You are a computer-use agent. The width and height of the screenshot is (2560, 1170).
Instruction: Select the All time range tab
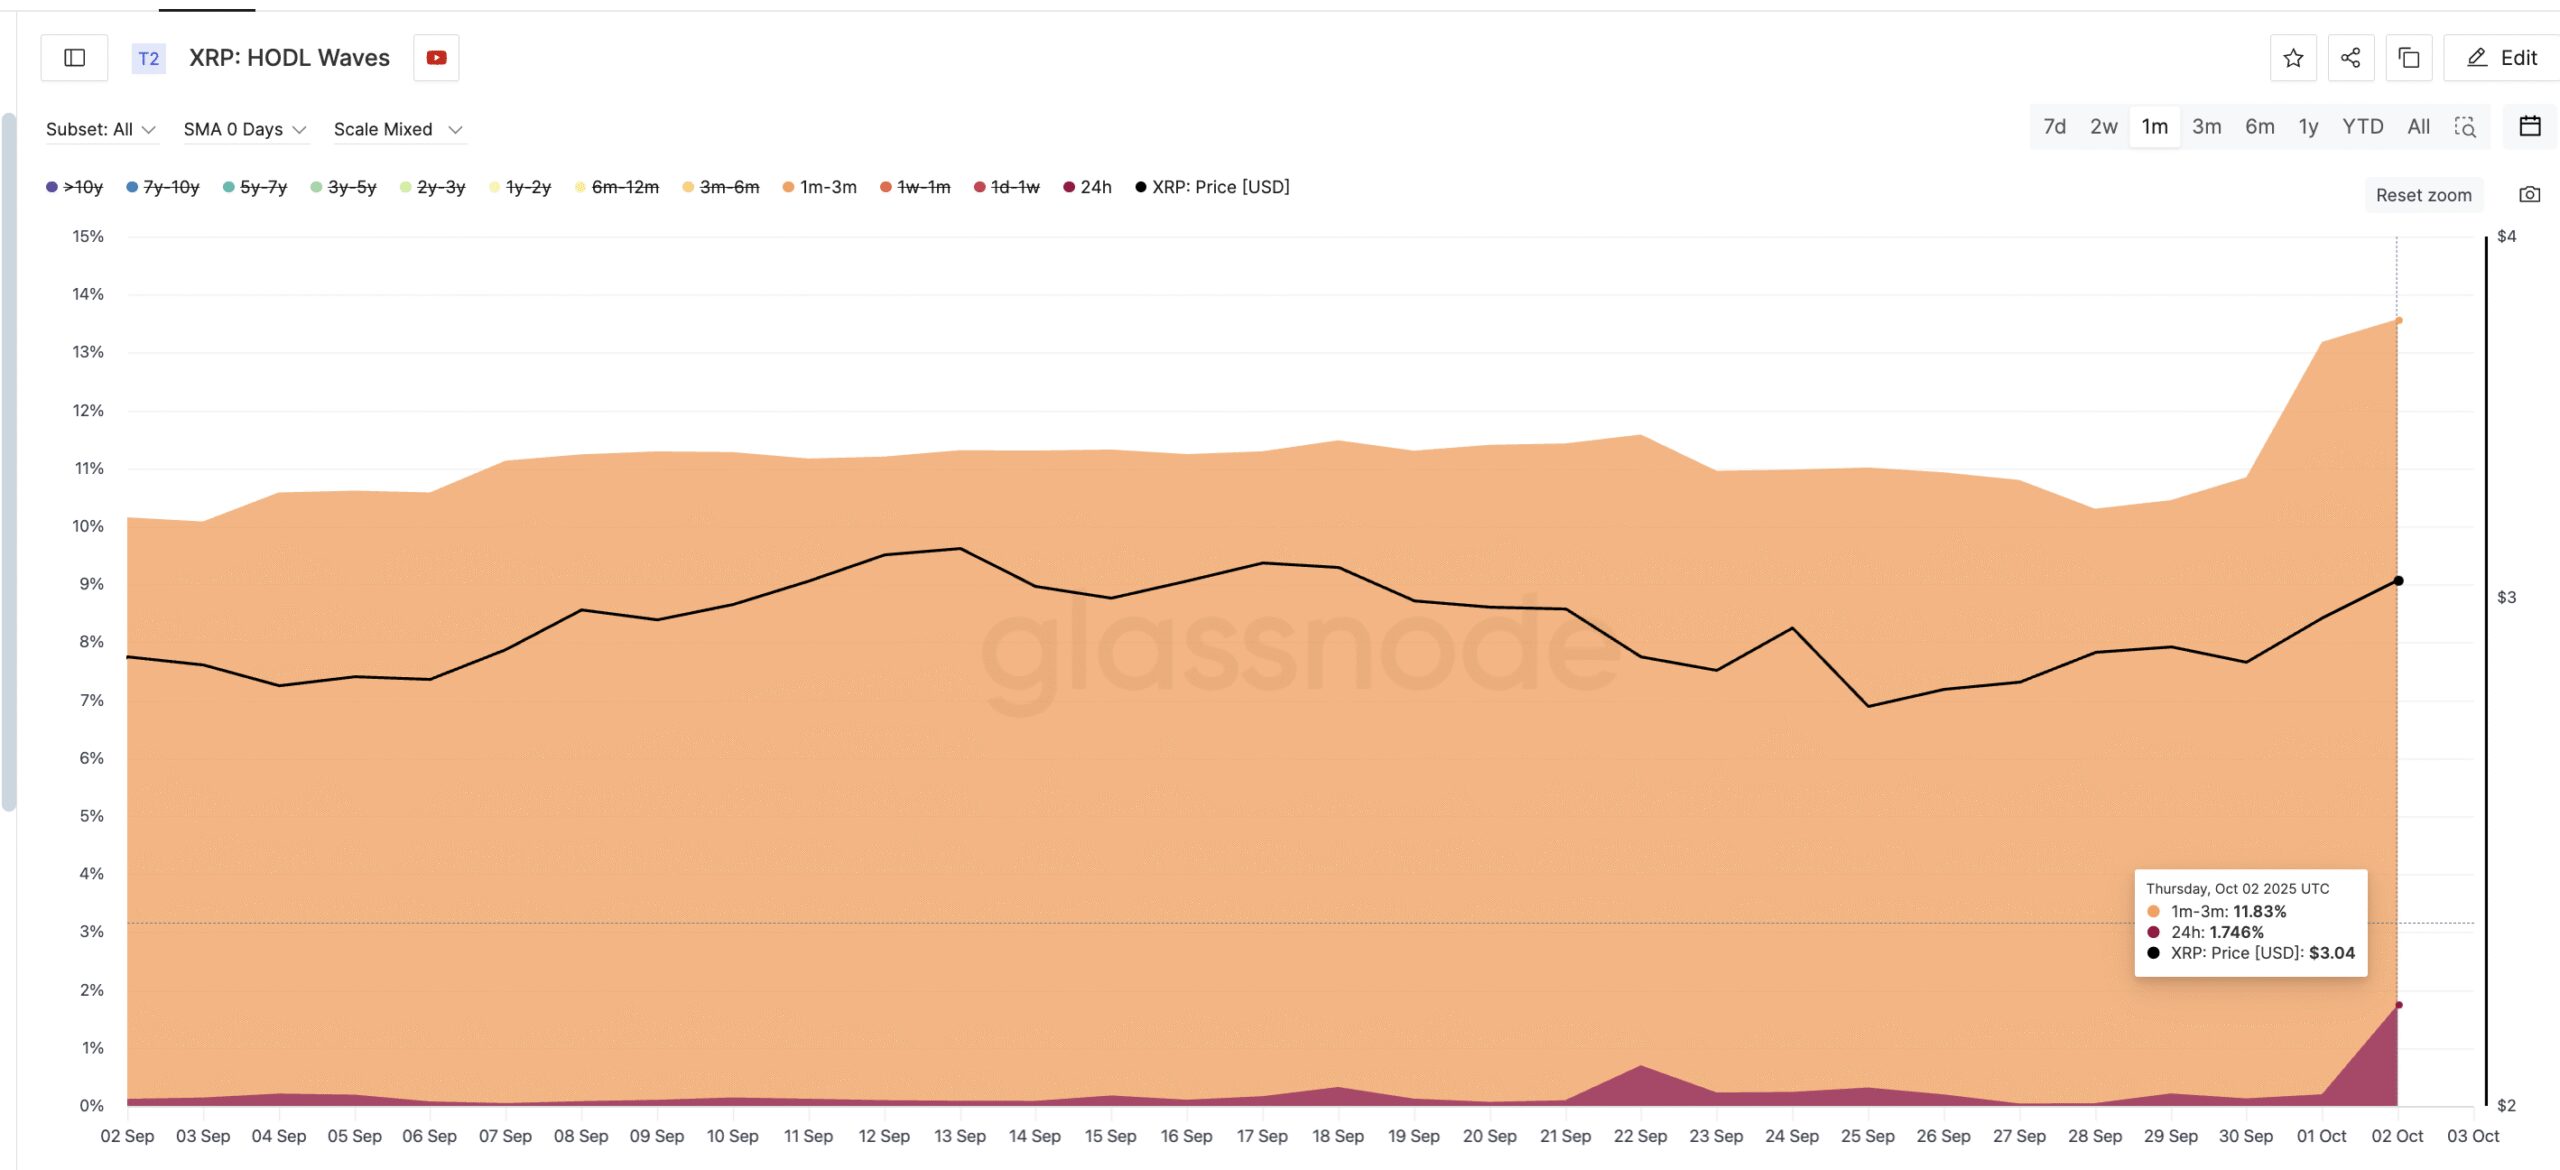pos(2419,126)
